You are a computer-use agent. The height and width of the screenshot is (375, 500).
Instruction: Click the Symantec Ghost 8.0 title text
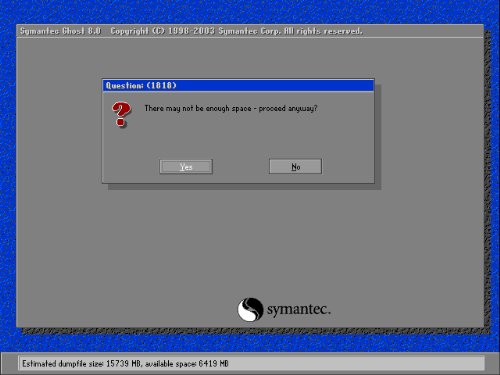[x=60, y=31]
